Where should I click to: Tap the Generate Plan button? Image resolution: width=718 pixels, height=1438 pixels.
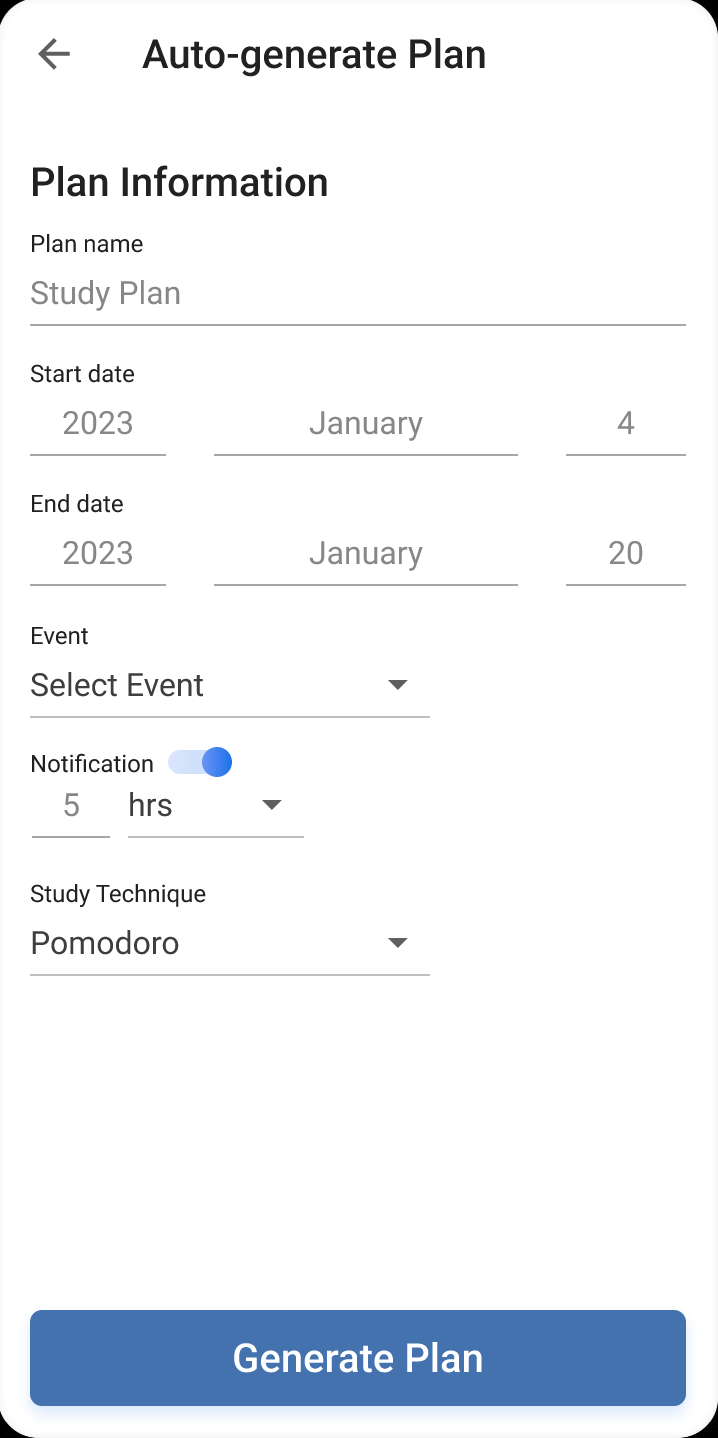pyautogui.click(x=358, y=1358)
